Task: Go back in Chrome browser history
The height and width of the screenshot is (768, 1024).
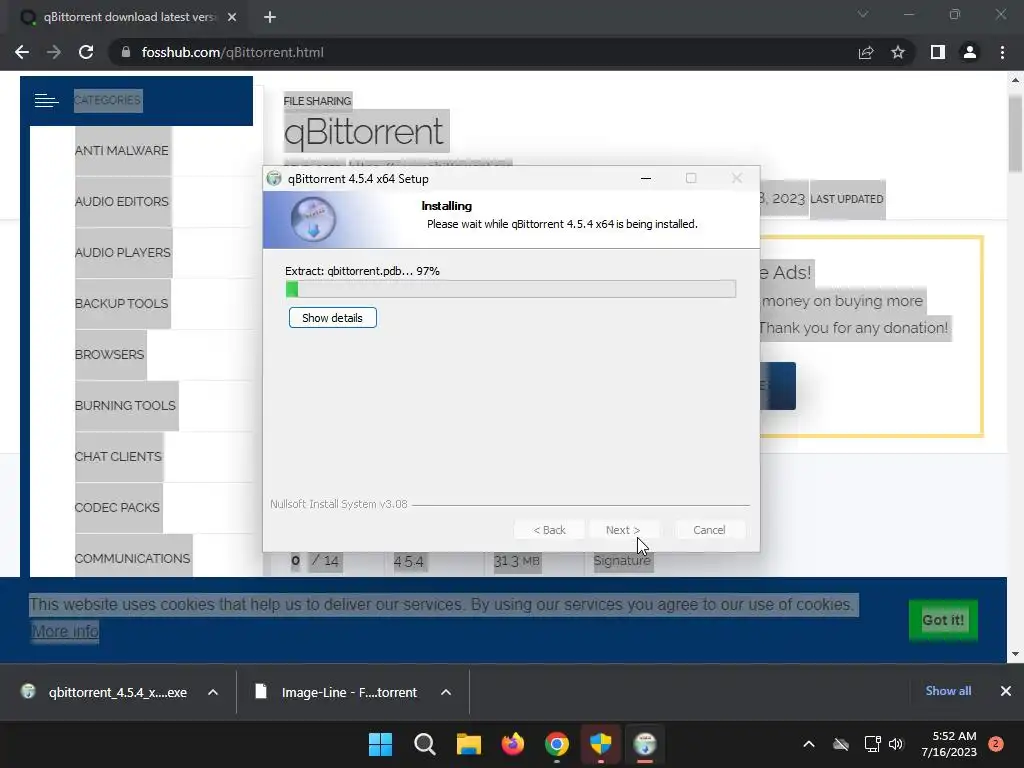Action: [x=22, y=52]
